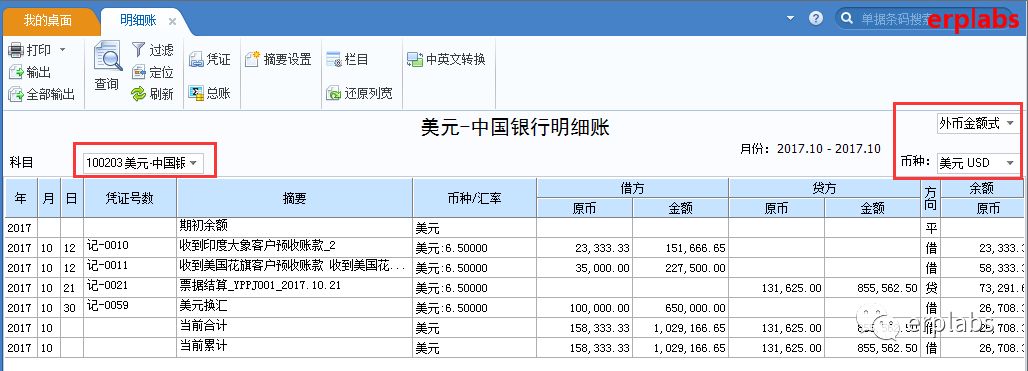1028x371 pixels.
Task: Click debit original 23,333.33 in 记-0010 row
Action: (585, 247)
